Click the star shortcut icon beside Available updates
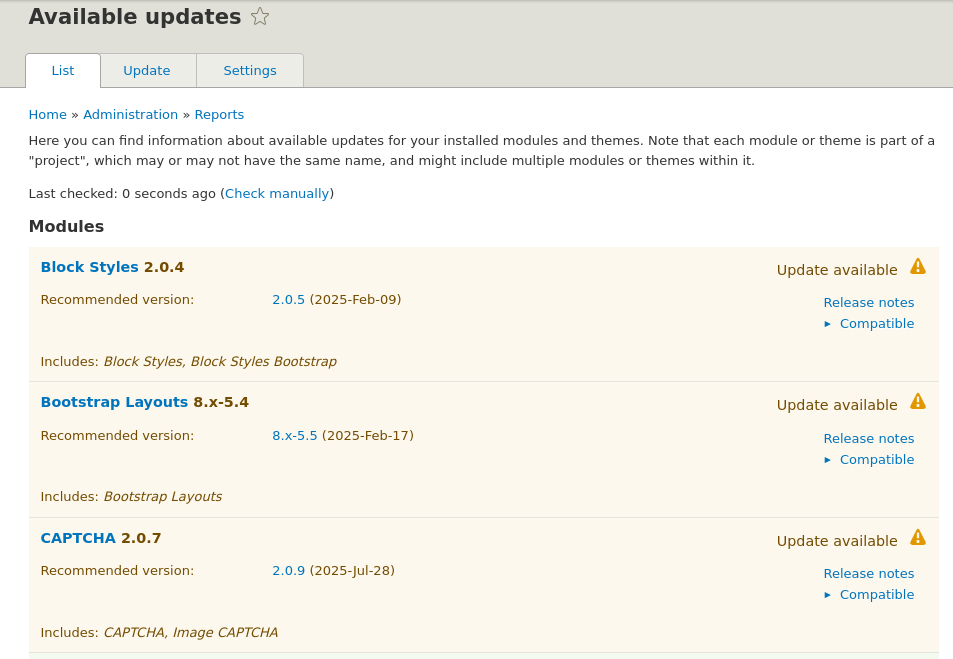Viewport: 953px width, 659px height. (x=260, y=16)
